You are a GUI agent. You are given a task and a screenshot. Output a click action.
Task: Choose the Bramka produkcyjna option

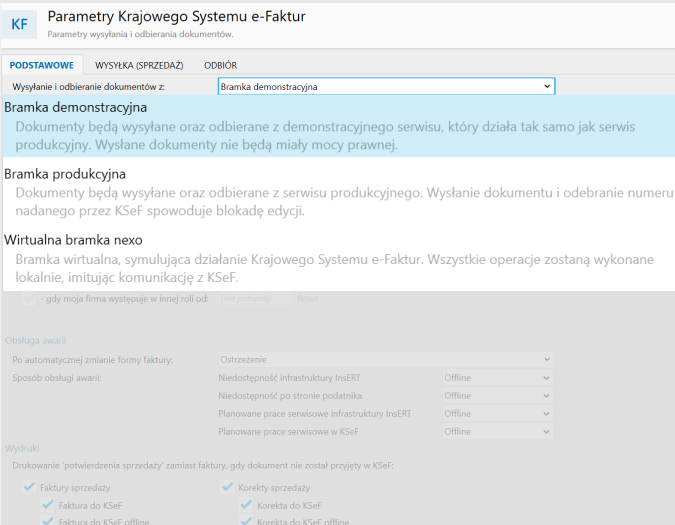tap(65, 174)
